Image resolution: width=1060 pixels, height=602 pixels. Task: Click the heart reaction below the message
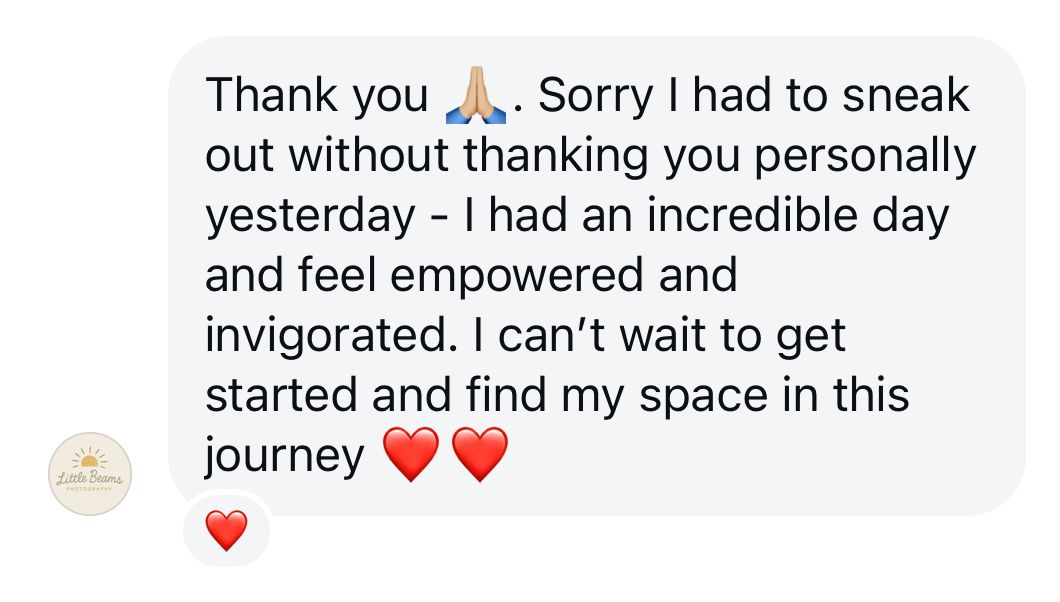coord(226,530)
